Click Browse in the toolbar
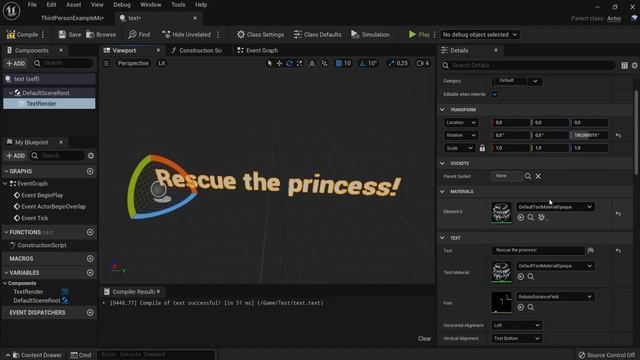The image size is (640, 360). coord(101,35)
